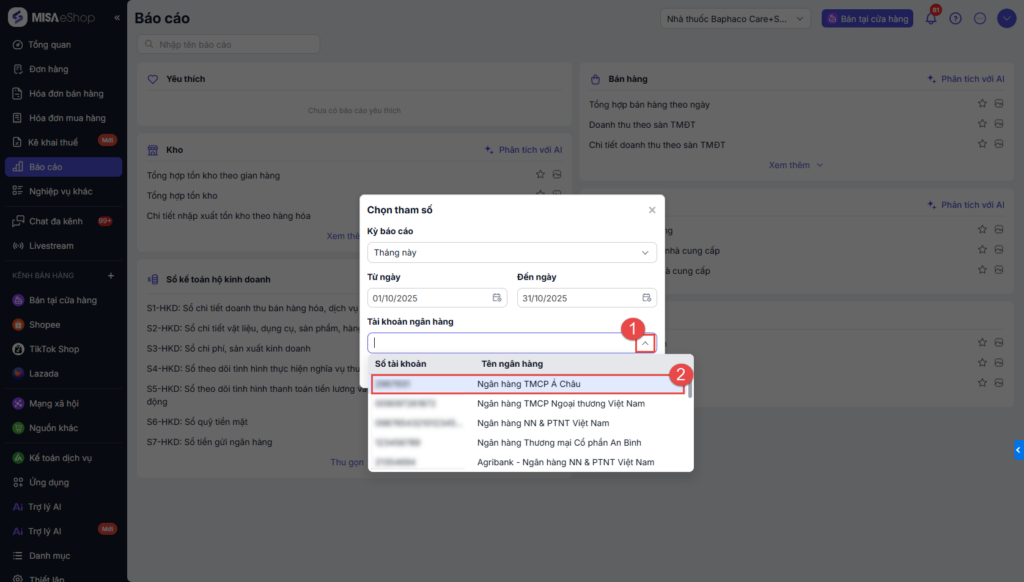Open the Đến ngày calendar picker
This screenshot has height=582, width=1024.
[647, 298]
